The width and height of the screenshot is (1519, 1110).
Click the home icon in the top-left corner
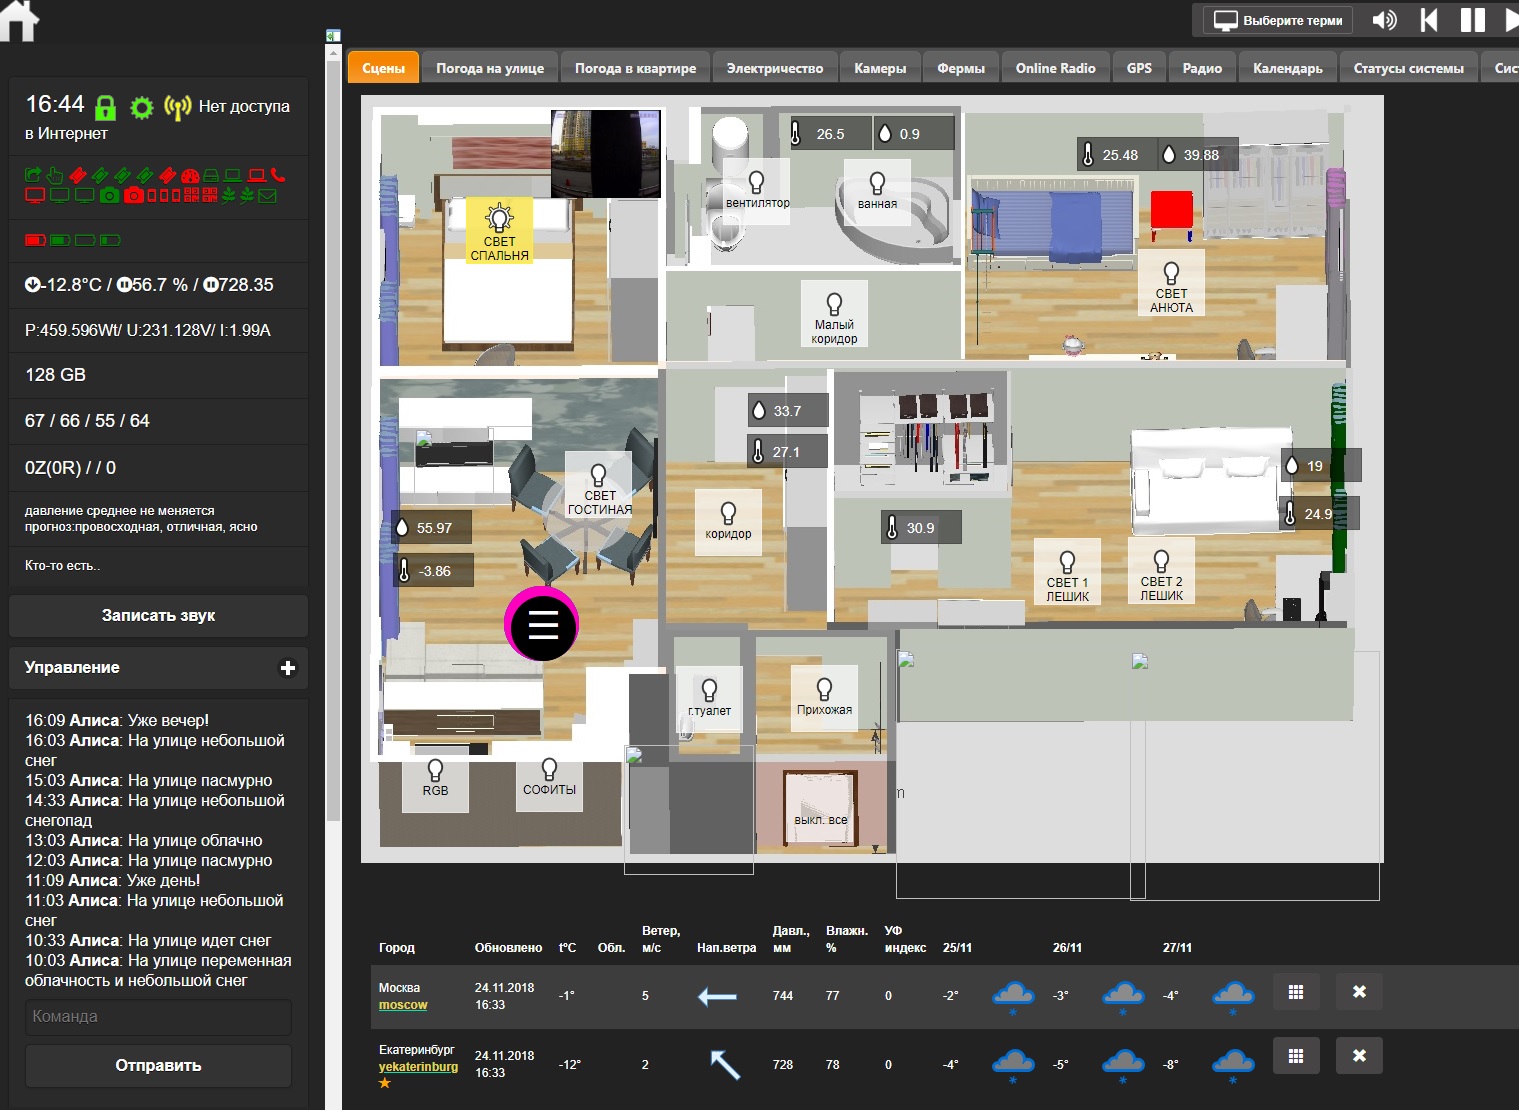(x=19, y=21)
